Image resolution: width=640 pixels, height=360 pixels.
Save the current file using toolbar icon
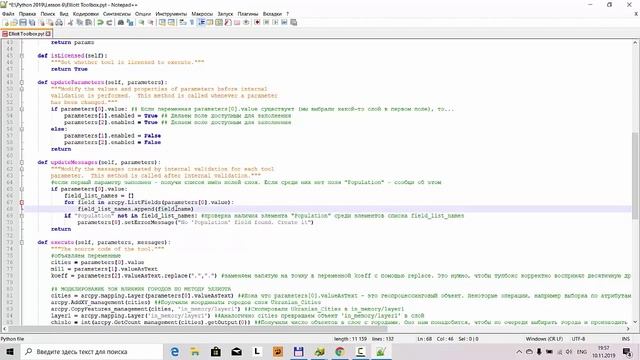click(23, 22)
